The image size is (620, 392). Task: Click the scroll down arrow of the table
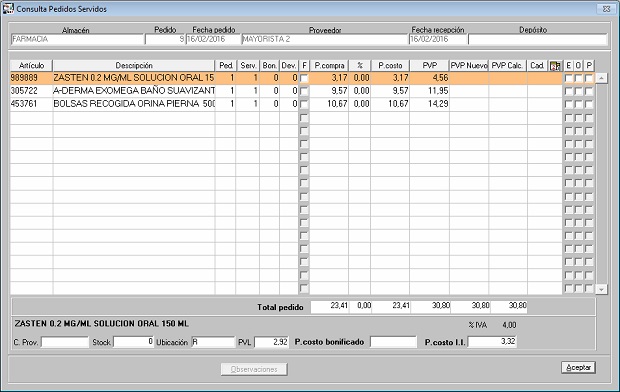click(x=601, y=289)
